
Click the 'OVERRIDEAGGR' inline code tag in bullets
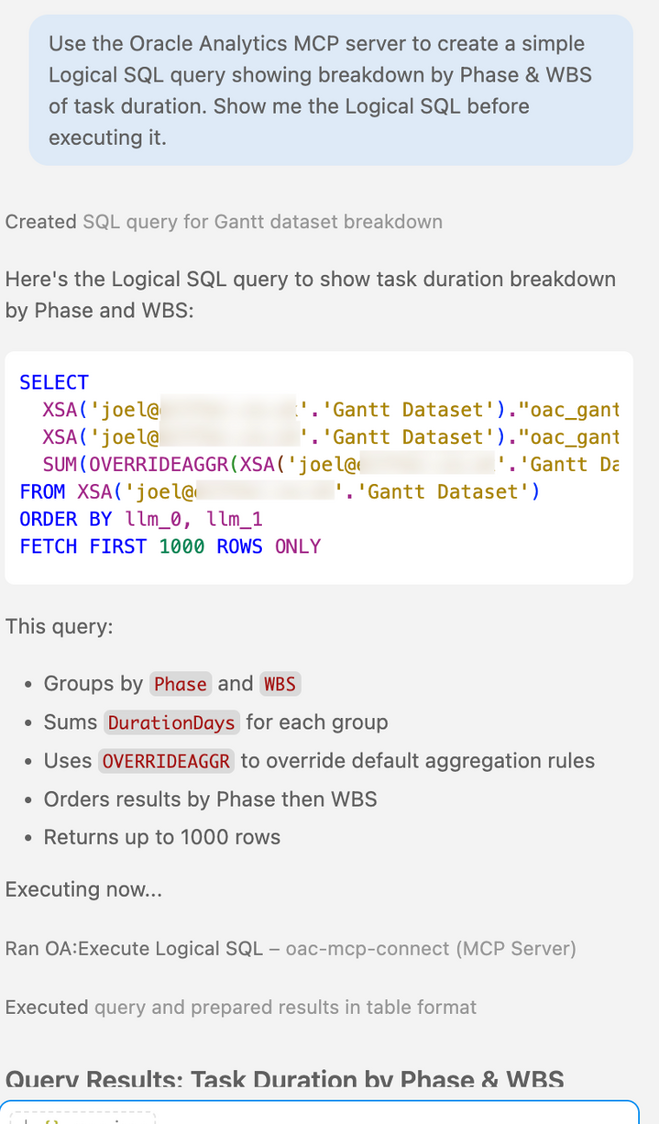click(x=166, y=761)
